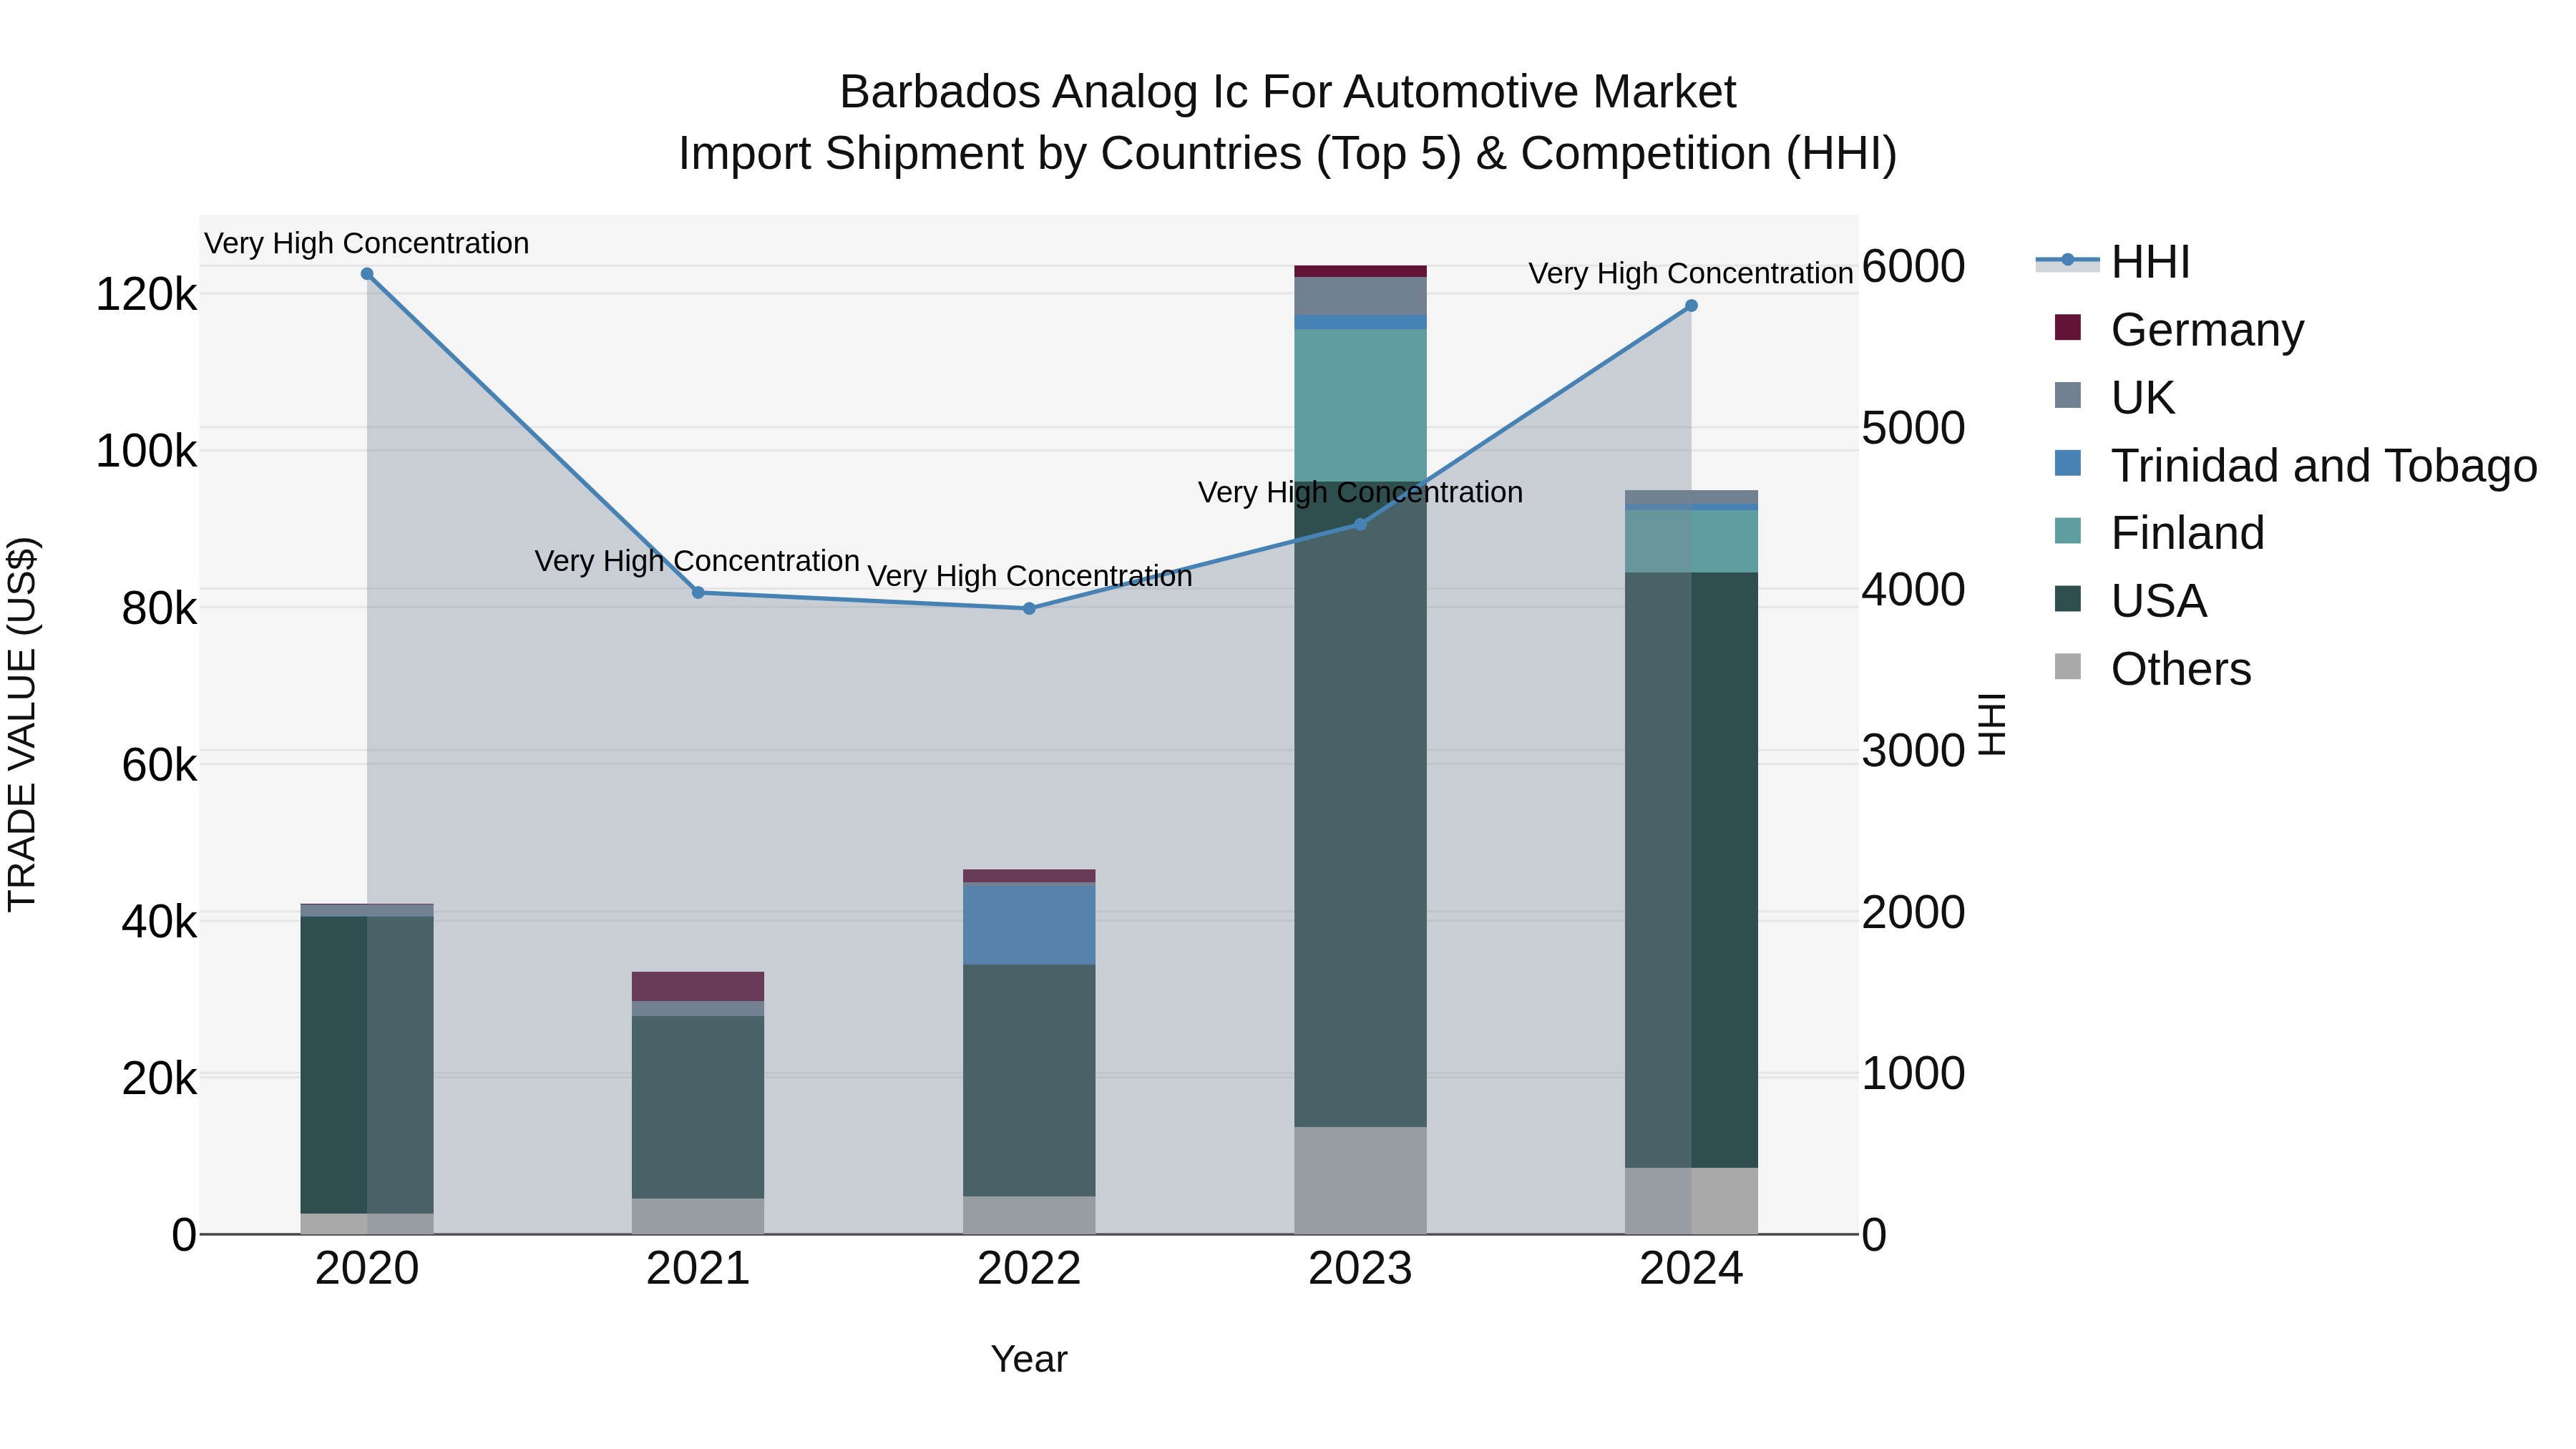Click the HHI data point for 2023
Image resolution: width=2576 pixels, height=1449 pixels.
tap(1360, 524)
